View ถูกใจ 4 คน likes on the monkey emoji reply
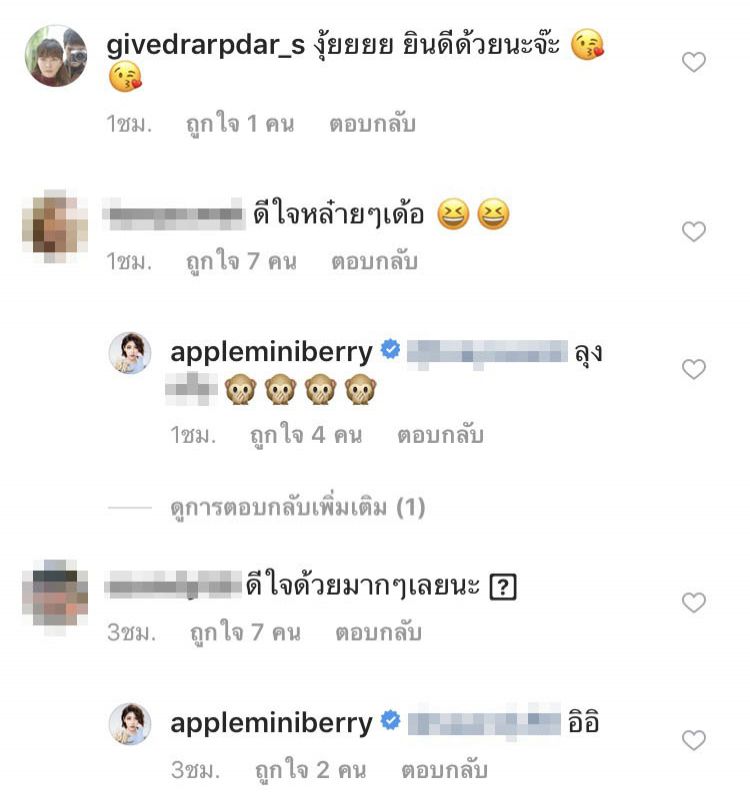 [x=306, y=435]
